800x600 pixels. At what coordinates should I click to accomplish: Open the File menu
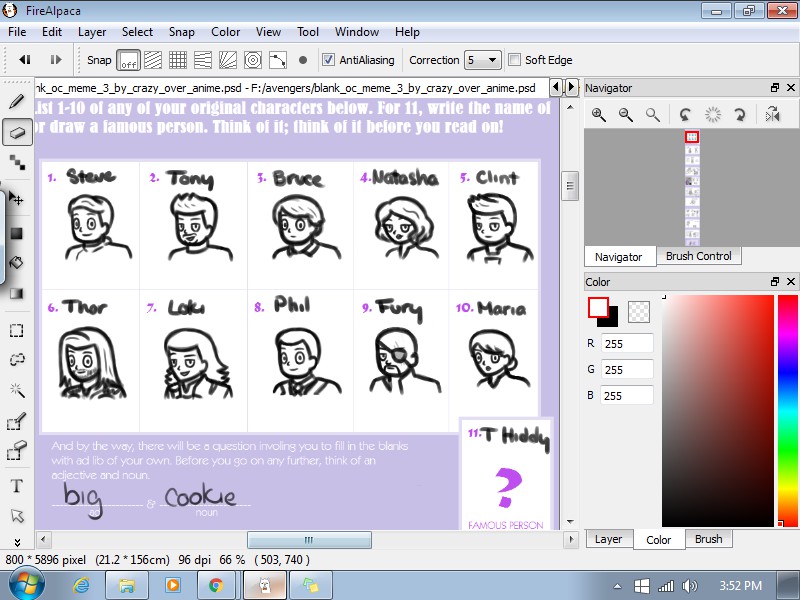[17, 32]
